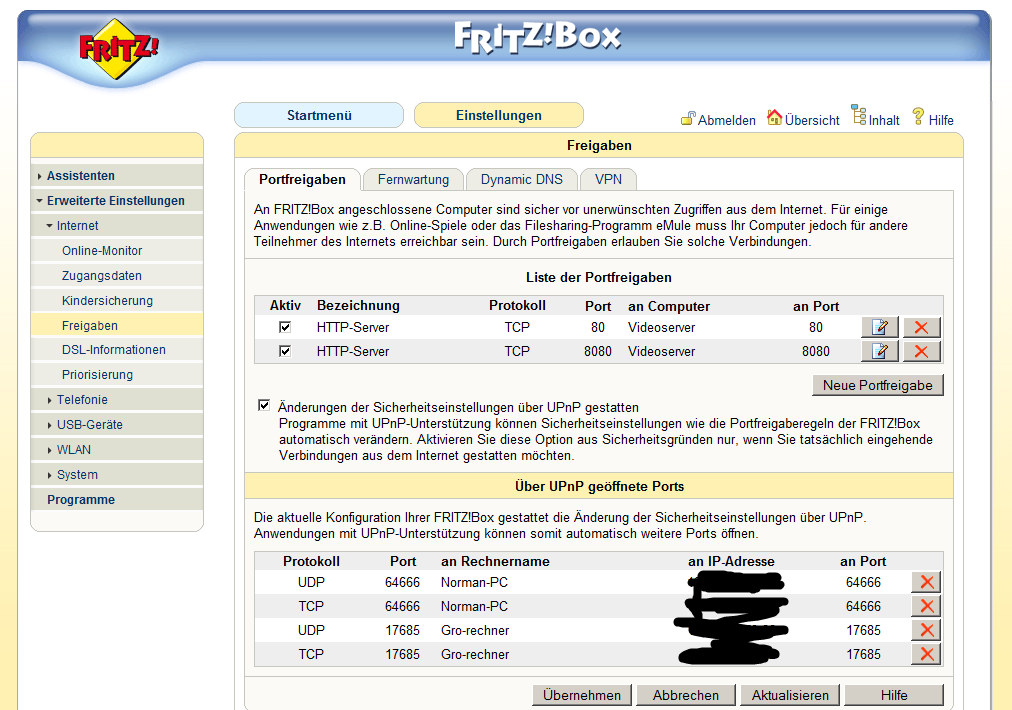Open the Übersicht link
1012x710 pixels.
coord(812,120)
